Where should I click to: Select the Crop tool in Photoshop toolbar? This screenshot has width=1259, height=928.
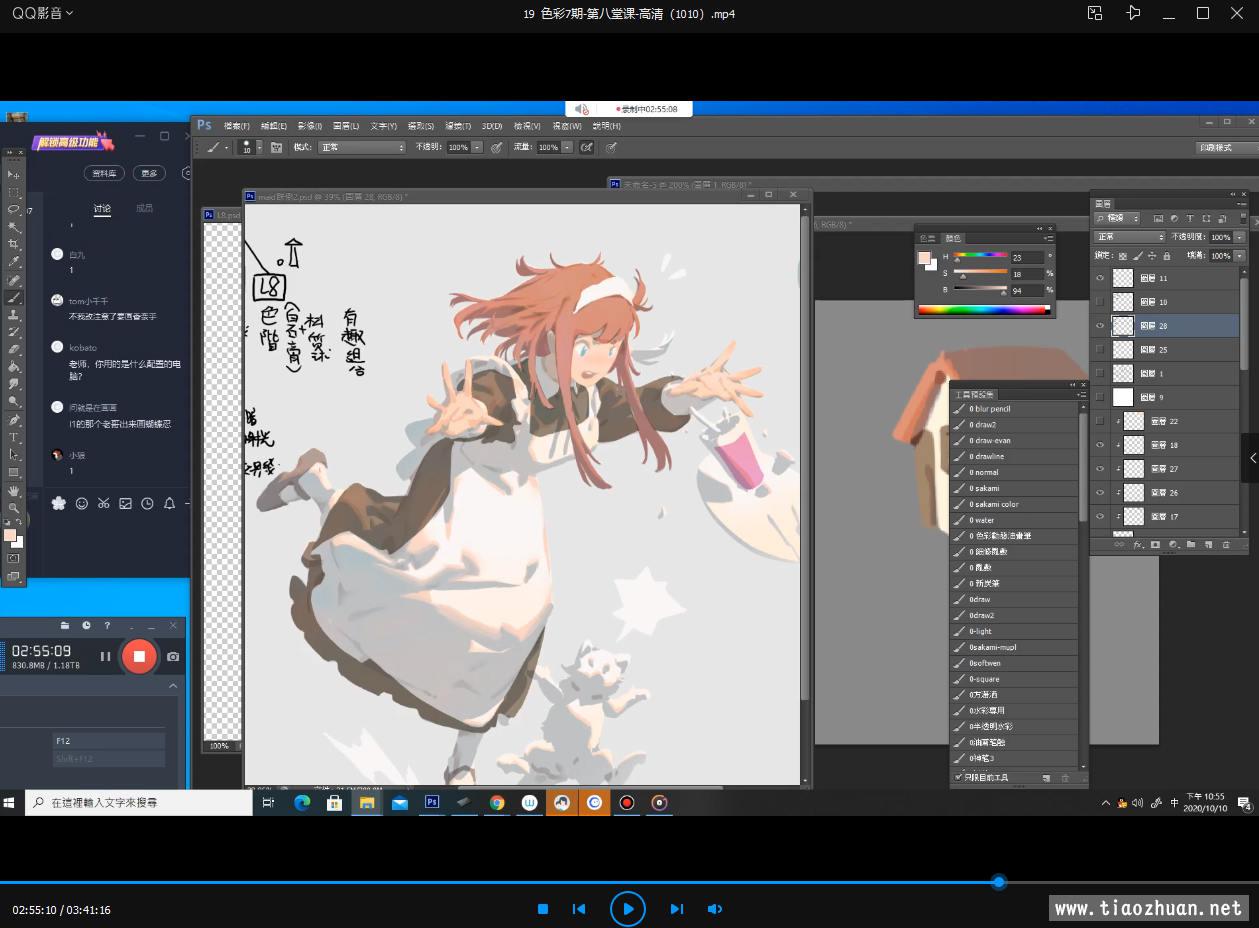pyautogui.click(x=14, y=244)
